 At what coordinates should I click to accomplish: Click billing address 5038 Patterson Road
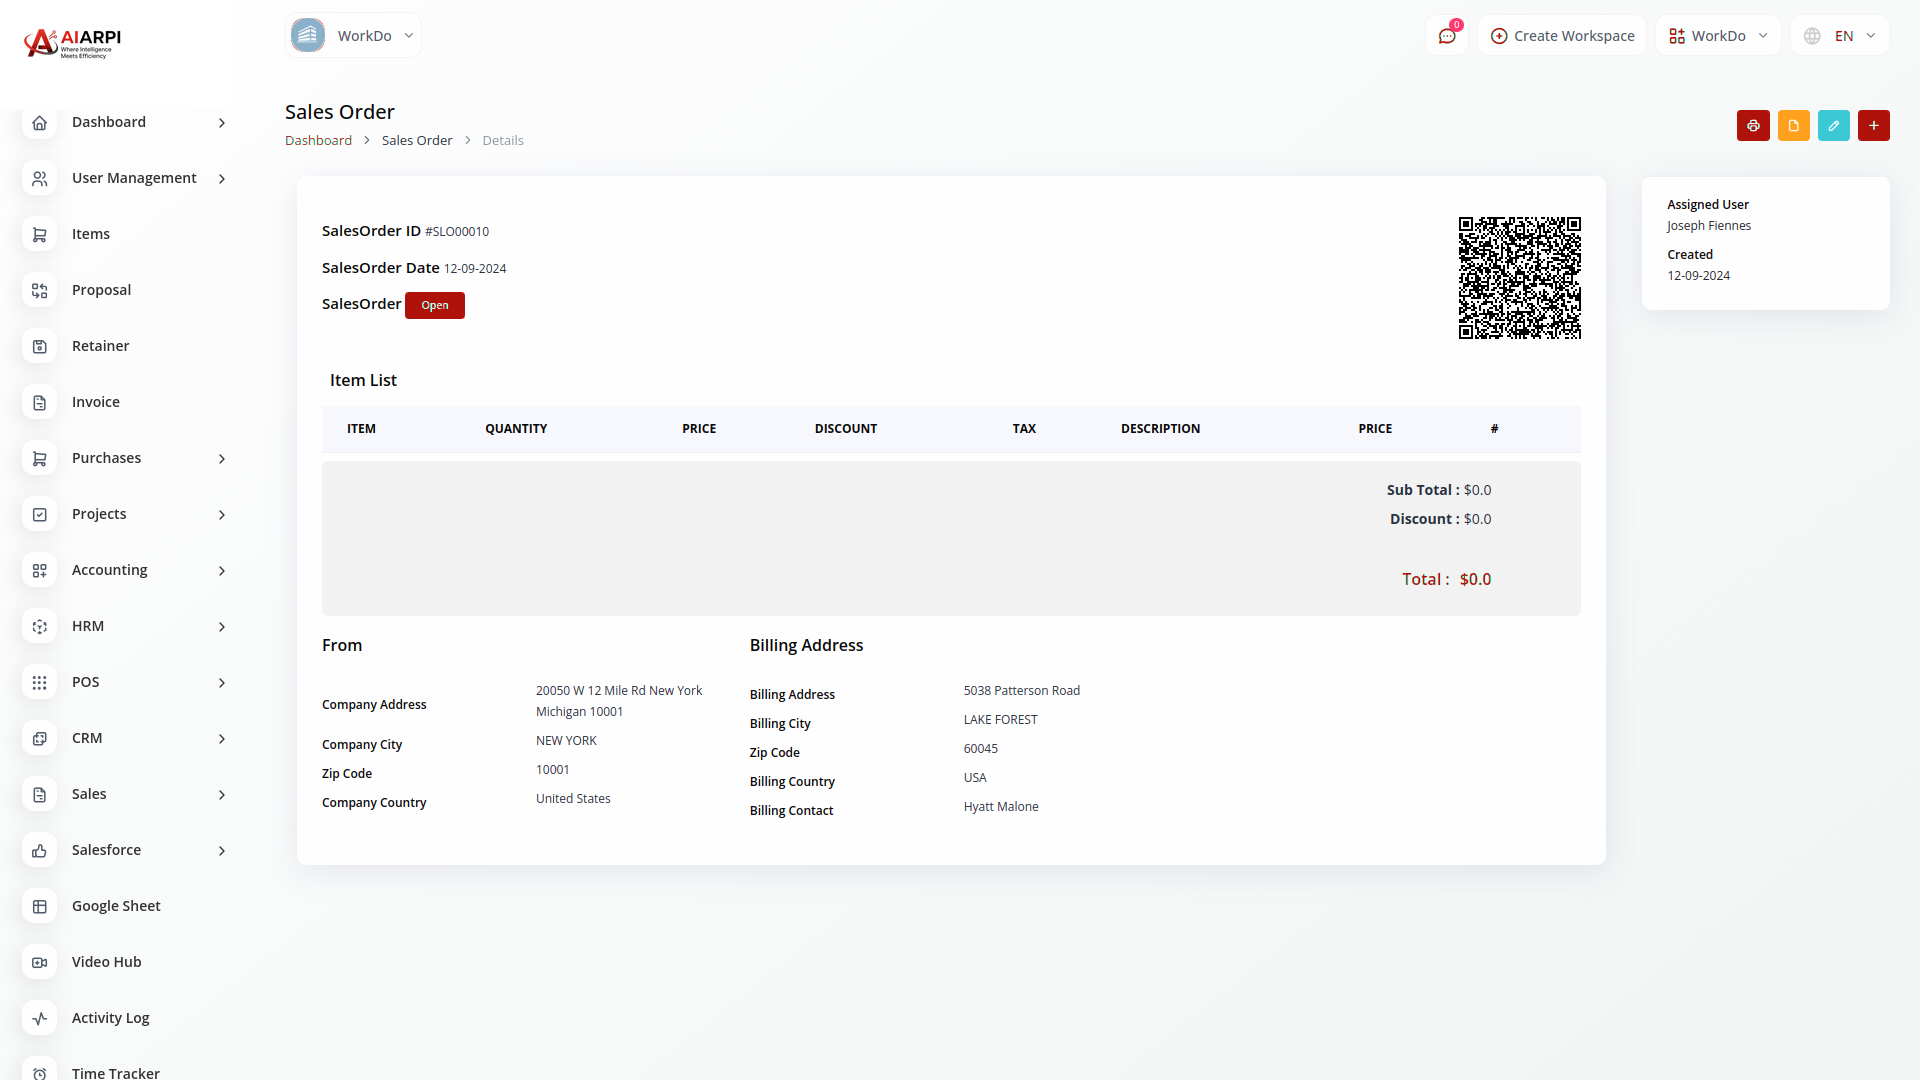(1022, 691)
